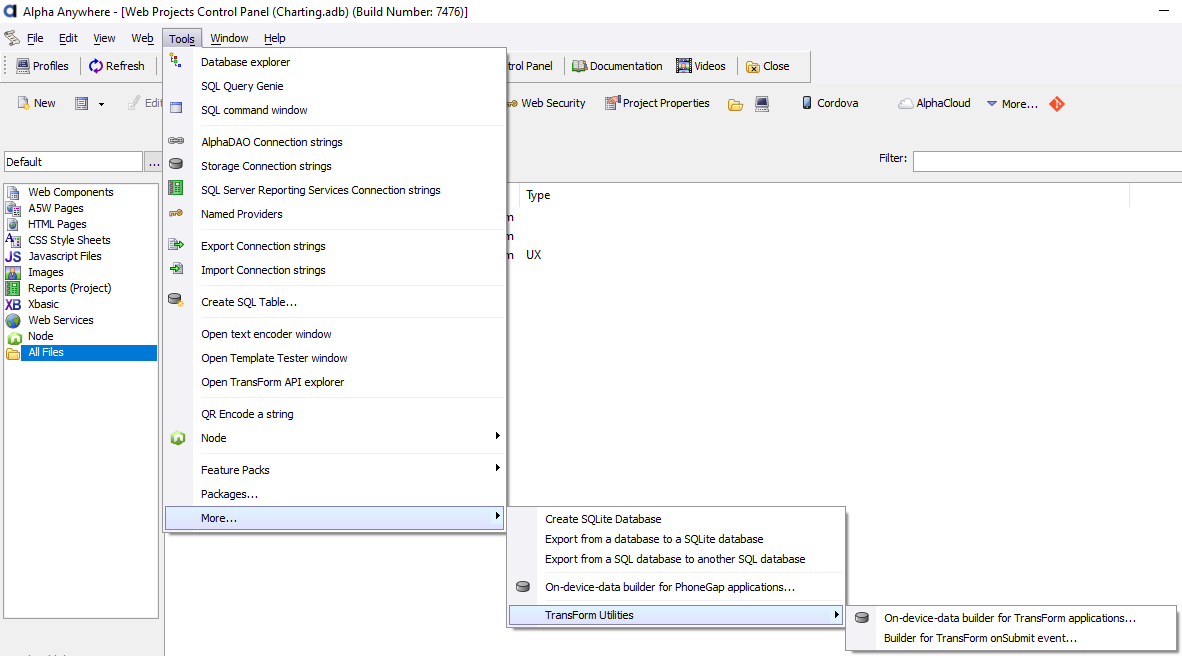This screenshot has height=656, width=1182.
Task: Open On-device-data builder for TransForm applications
Action: (1011, 618)
